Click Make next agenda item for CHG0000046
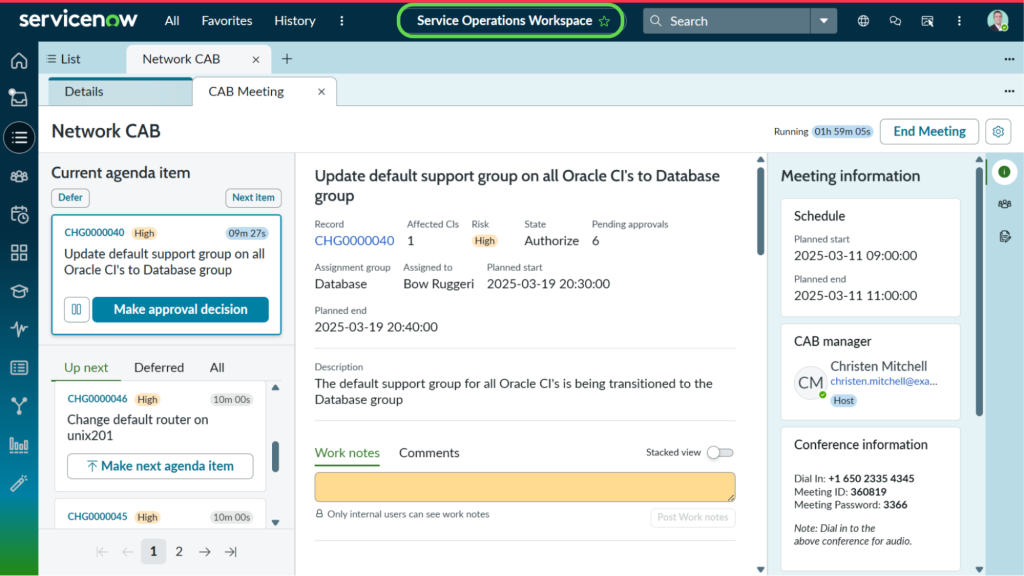 (x=160, y=466)
